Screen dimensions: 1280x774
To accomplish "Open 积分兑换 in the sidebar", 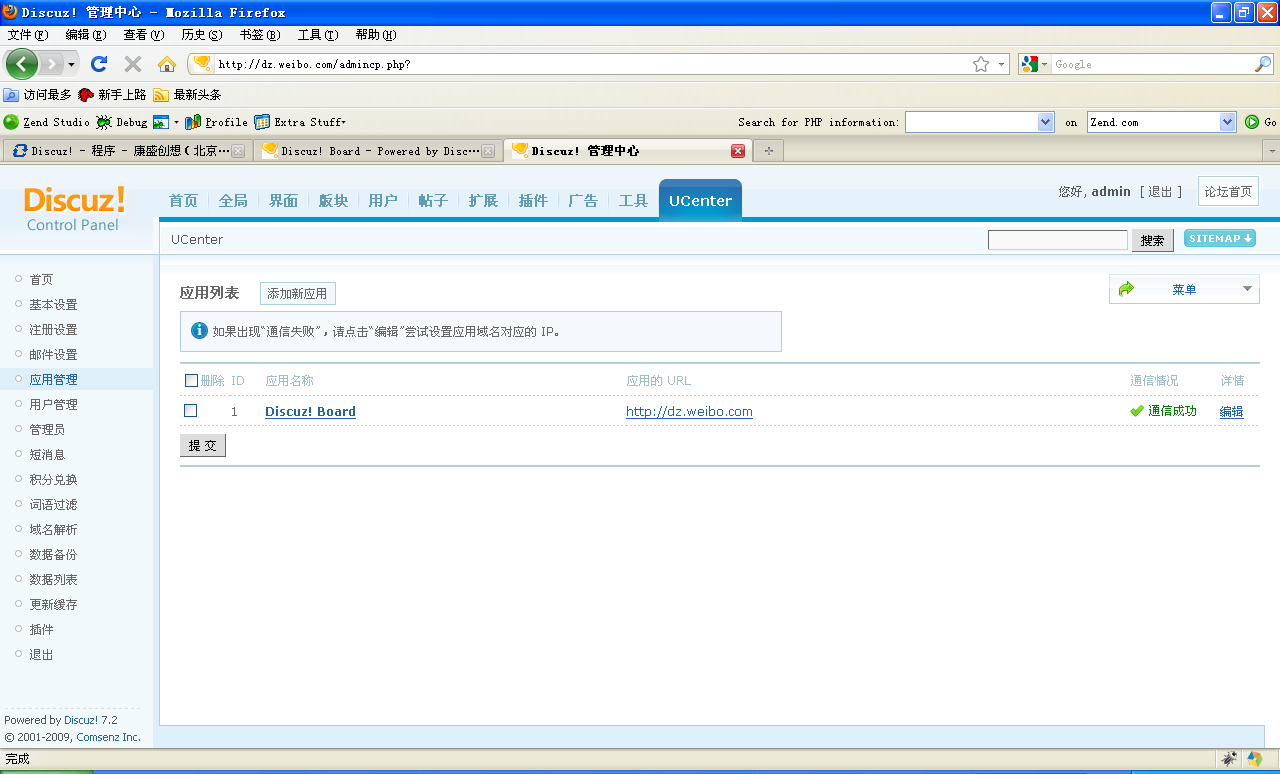I will (x=53, y=479).
